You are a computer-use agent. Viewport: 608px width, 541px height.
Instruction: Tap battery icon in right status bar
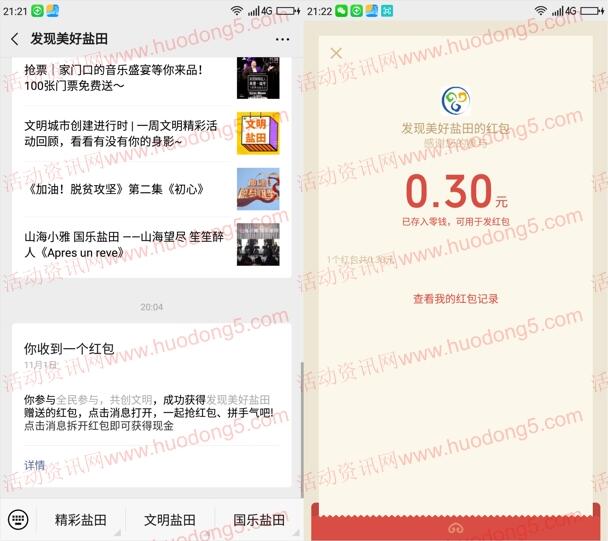pyautogui.click(x=592, y=11)
